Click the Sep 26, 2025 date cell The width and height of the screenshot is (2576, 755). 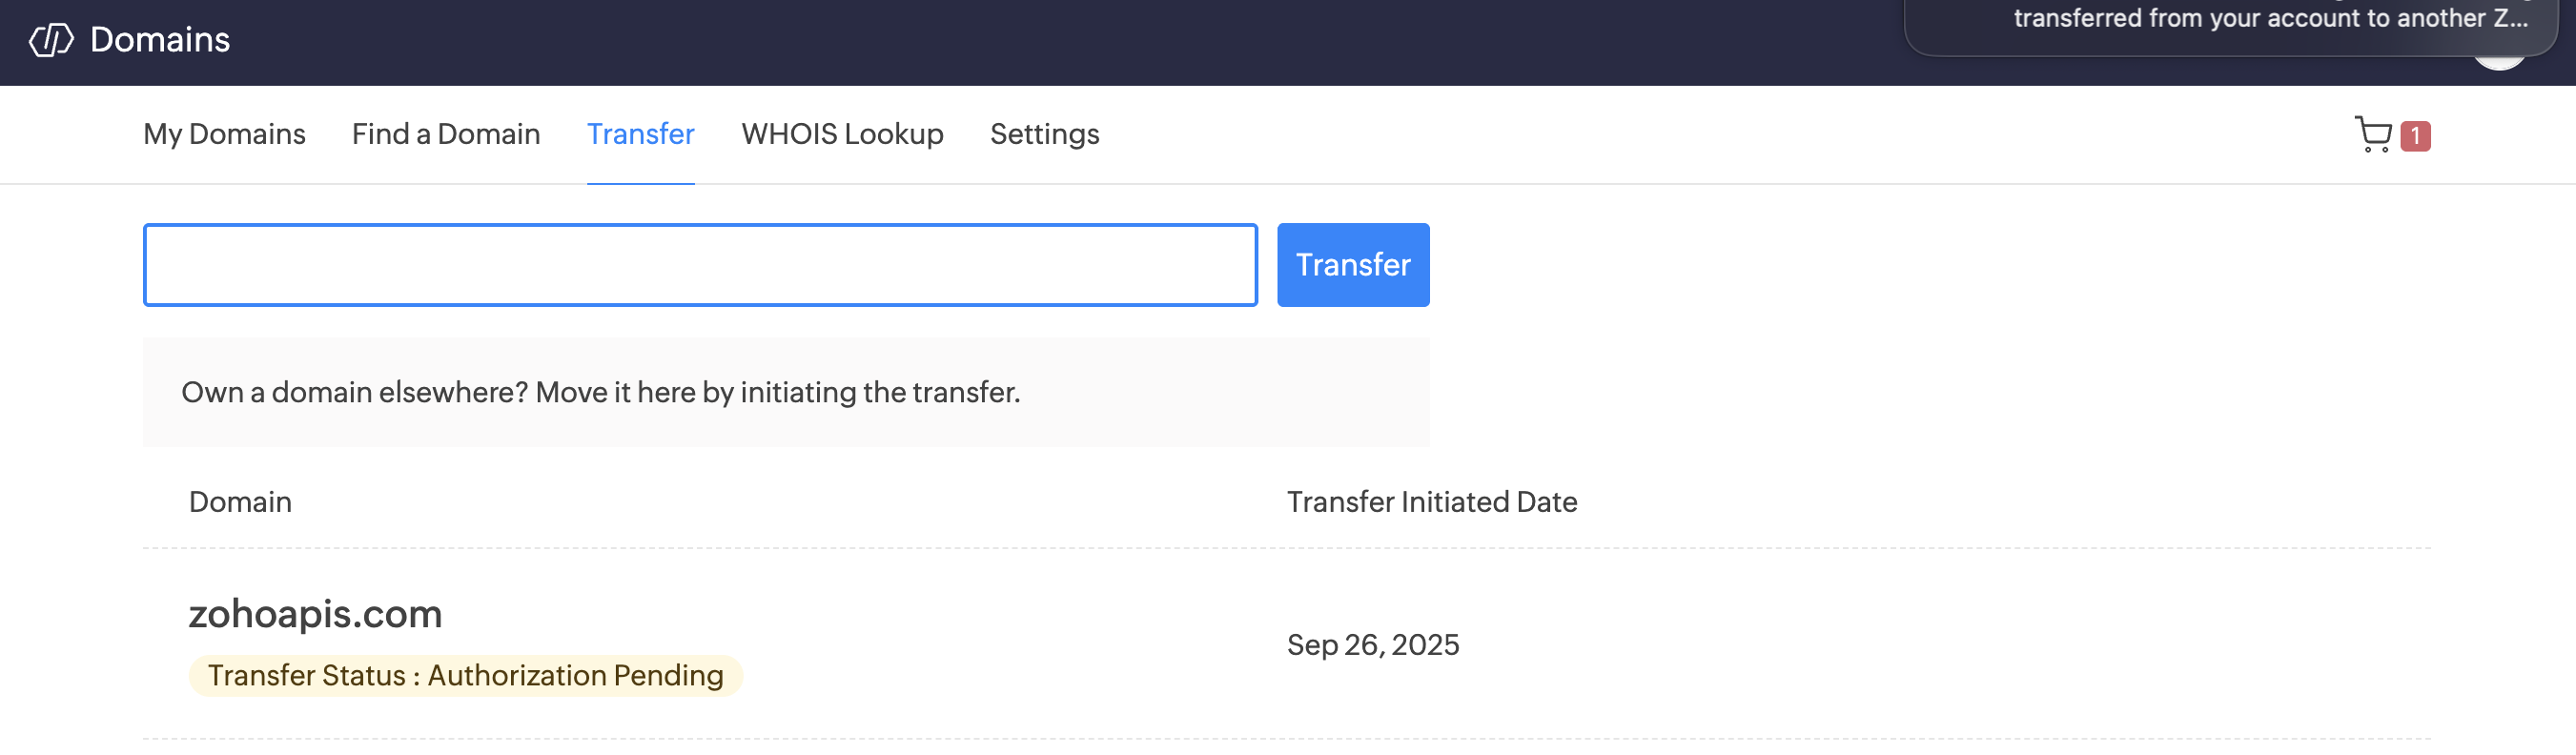click(x=1372, y=645)
